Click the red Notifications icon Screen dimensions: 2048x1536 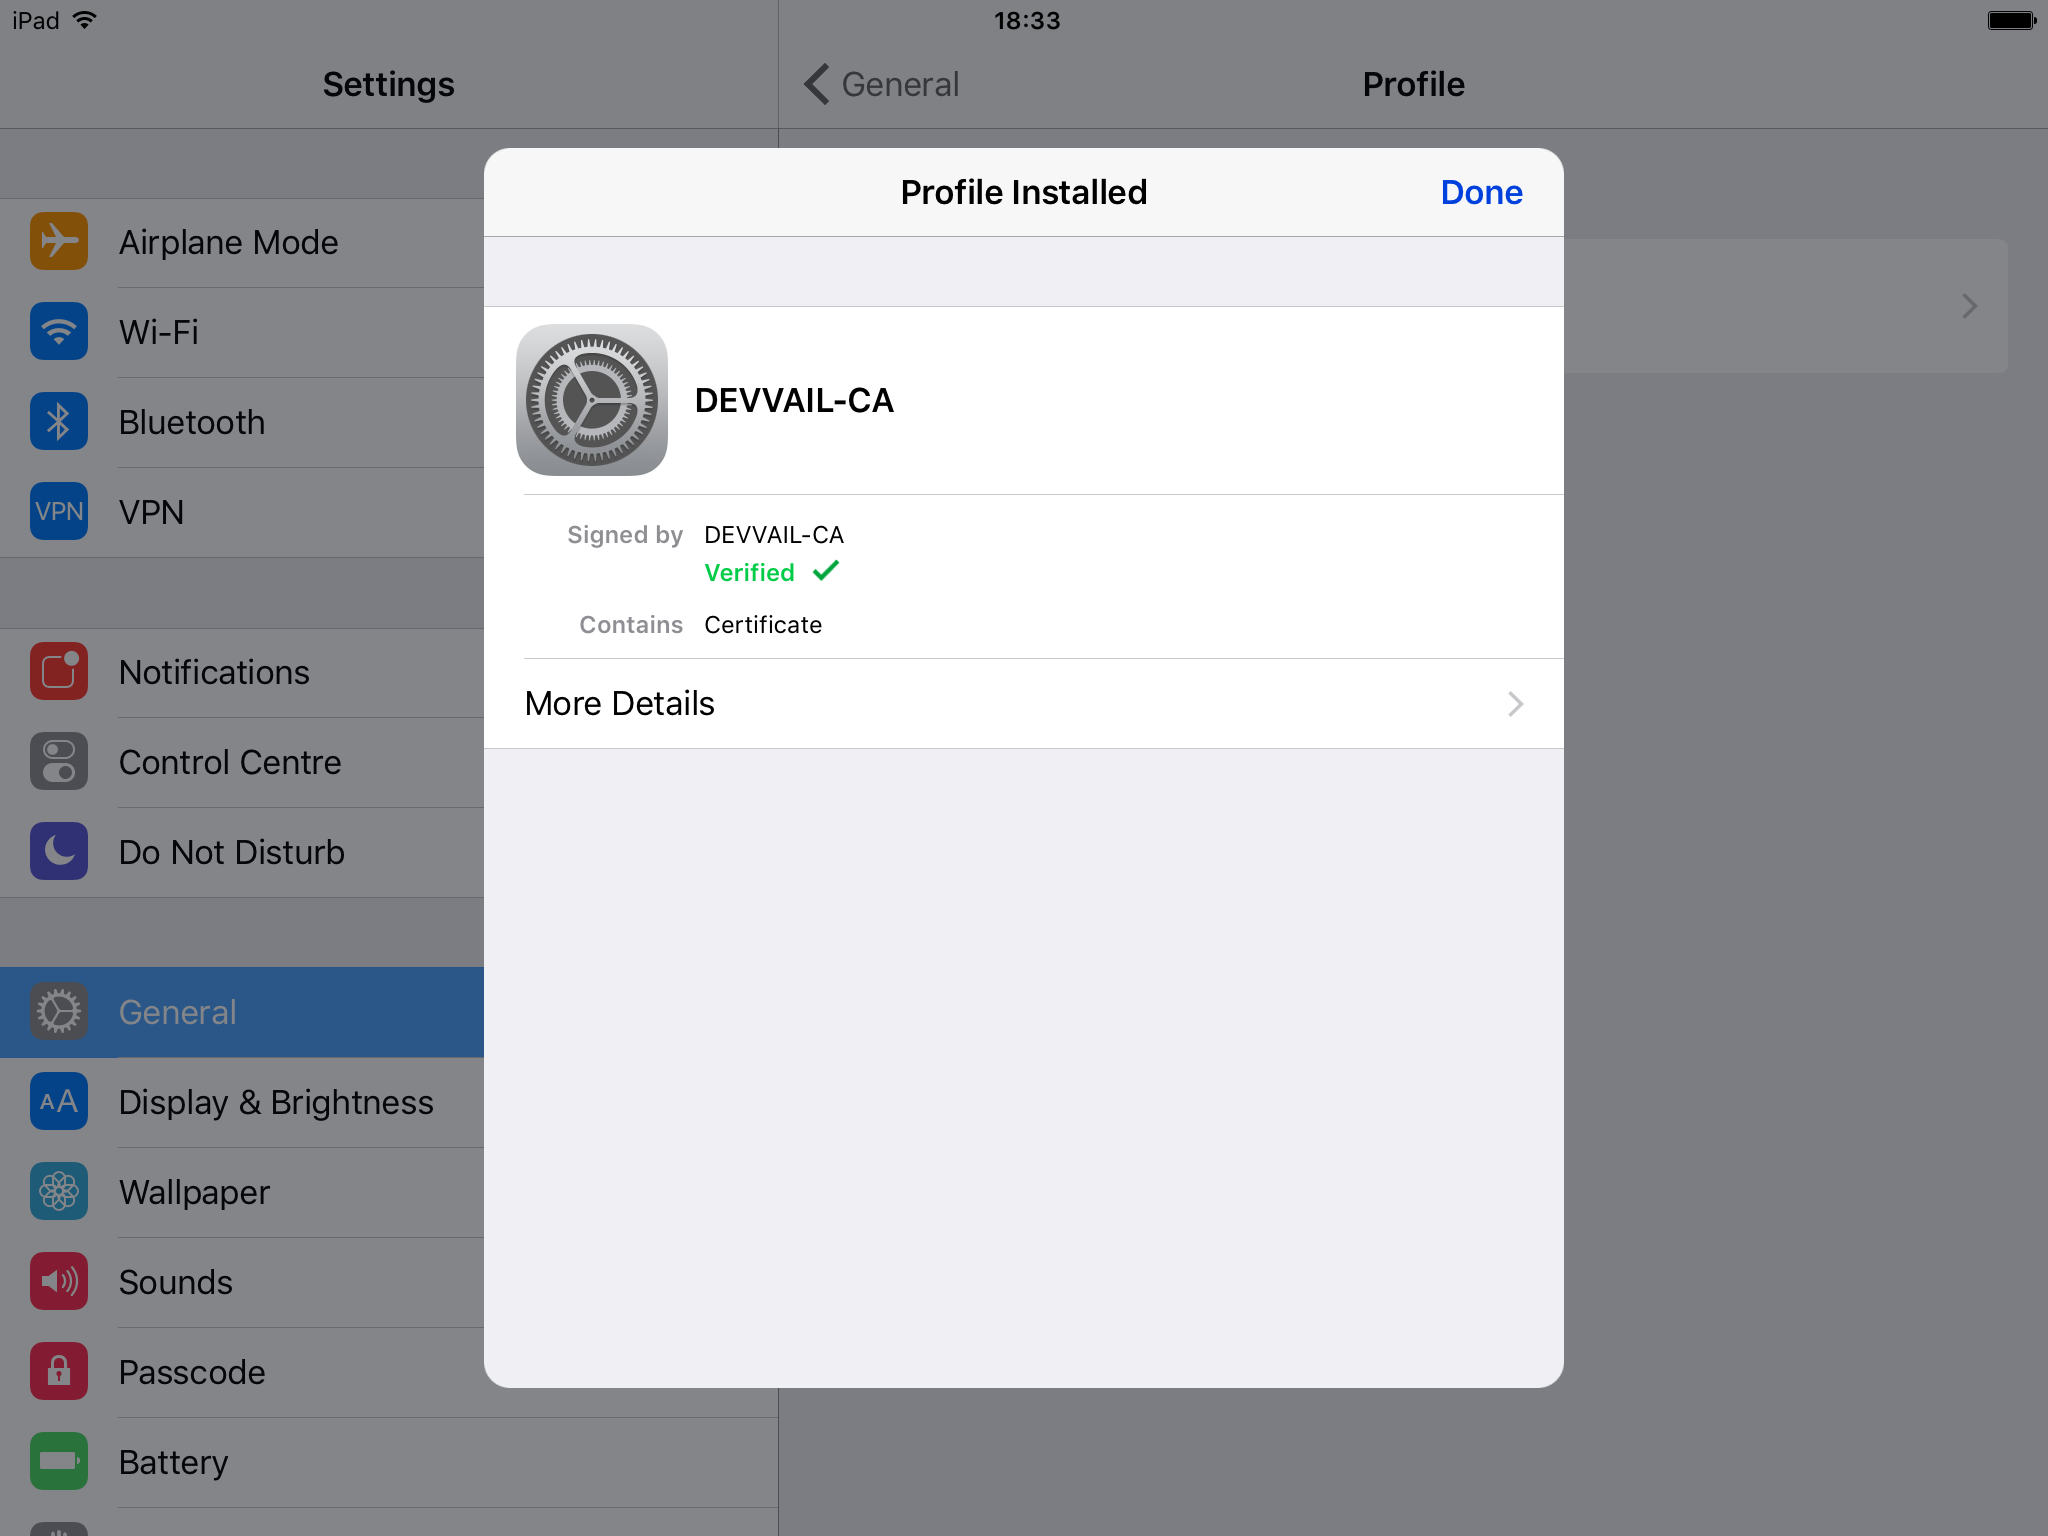[x=59, y=671]
